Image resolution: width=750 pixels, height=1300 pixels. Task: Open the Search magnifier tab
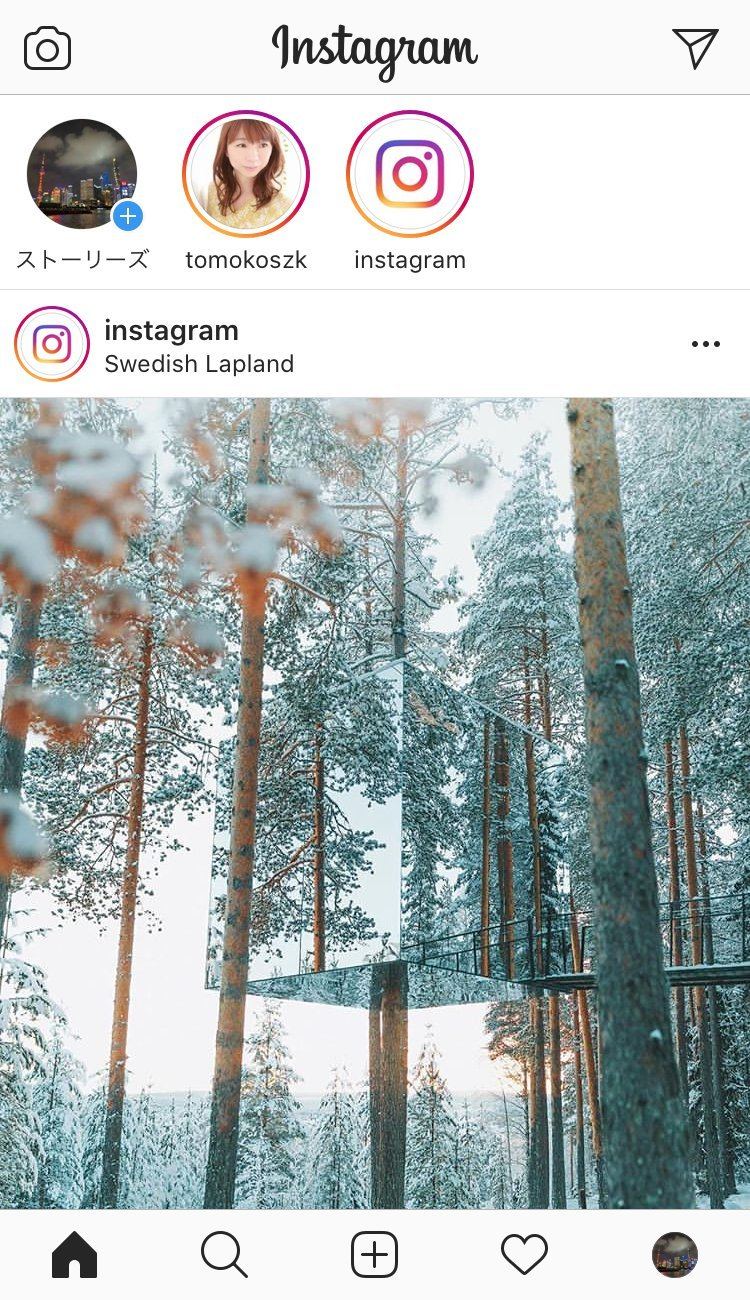[224, 1254]
